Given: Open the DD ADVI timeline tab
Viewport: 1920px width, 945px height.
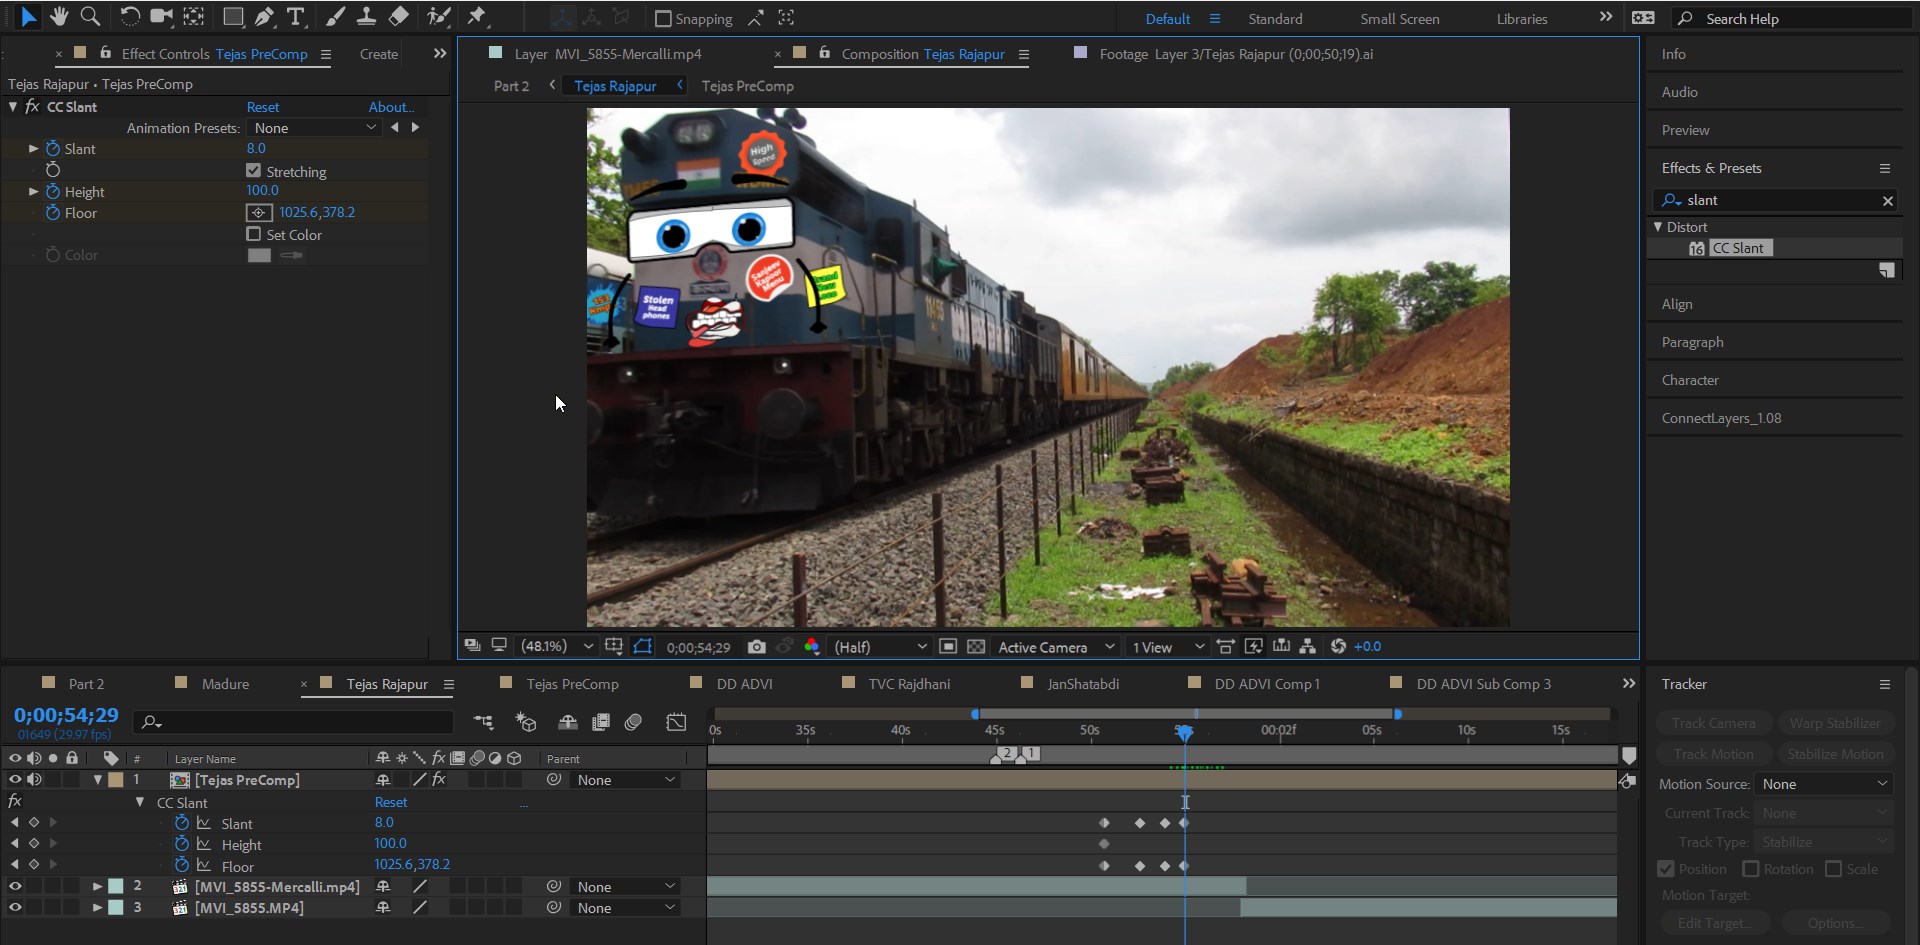Looking at the screenshot, I should [744, 684].
